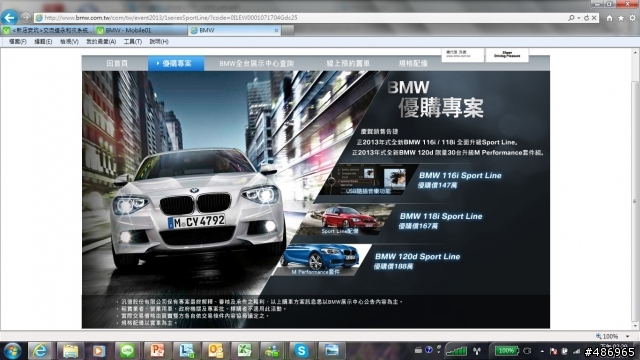This screenshot has width=640, height=360.
Task: Open Windows Explorer folder taskbar icon
Action: pos(70,351)
